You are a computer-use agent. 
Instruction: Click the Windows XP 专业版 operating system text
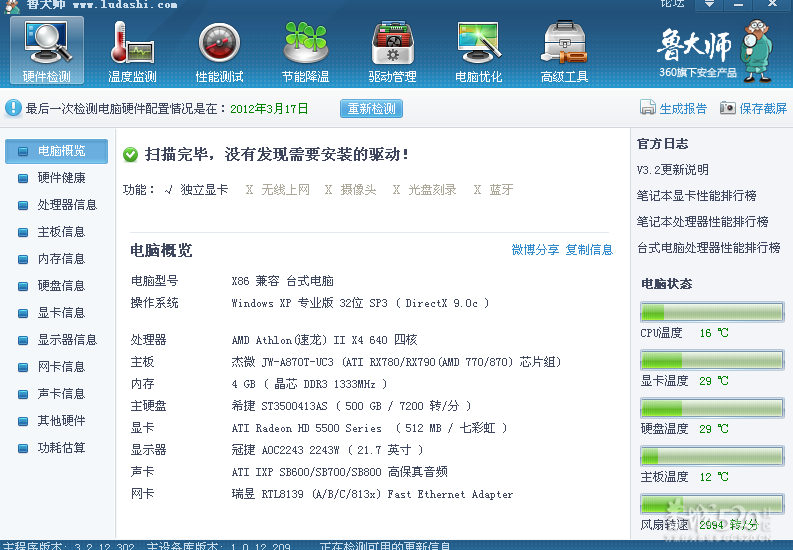[x=360, y=303]
